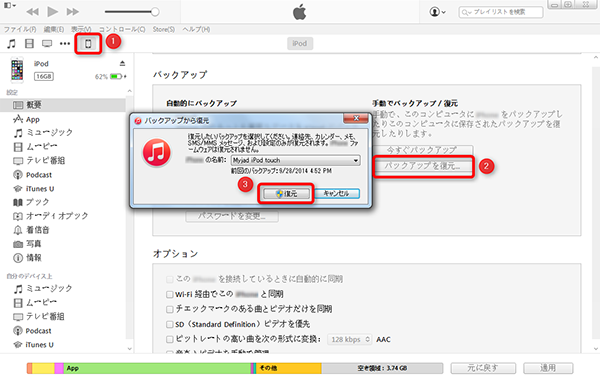Screen dimensions: 600x383
Task: Click the App segment of storage bar
Action: [157, 368]
